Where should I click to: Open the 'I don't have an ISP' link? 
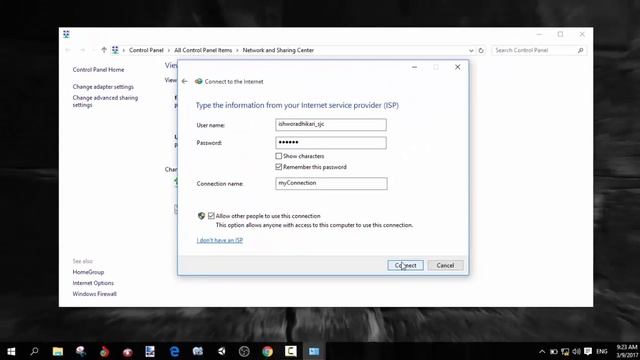point(220,240)
